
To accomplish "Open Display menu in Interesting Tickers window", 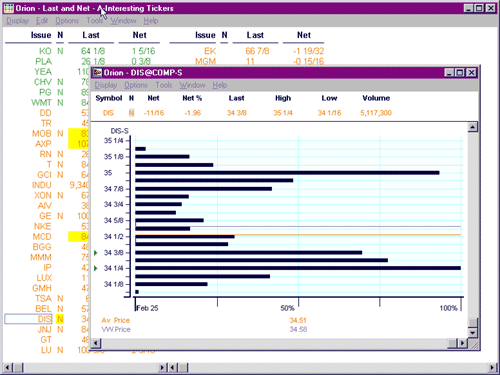I will pyautogui.click(x=17, y=21).
